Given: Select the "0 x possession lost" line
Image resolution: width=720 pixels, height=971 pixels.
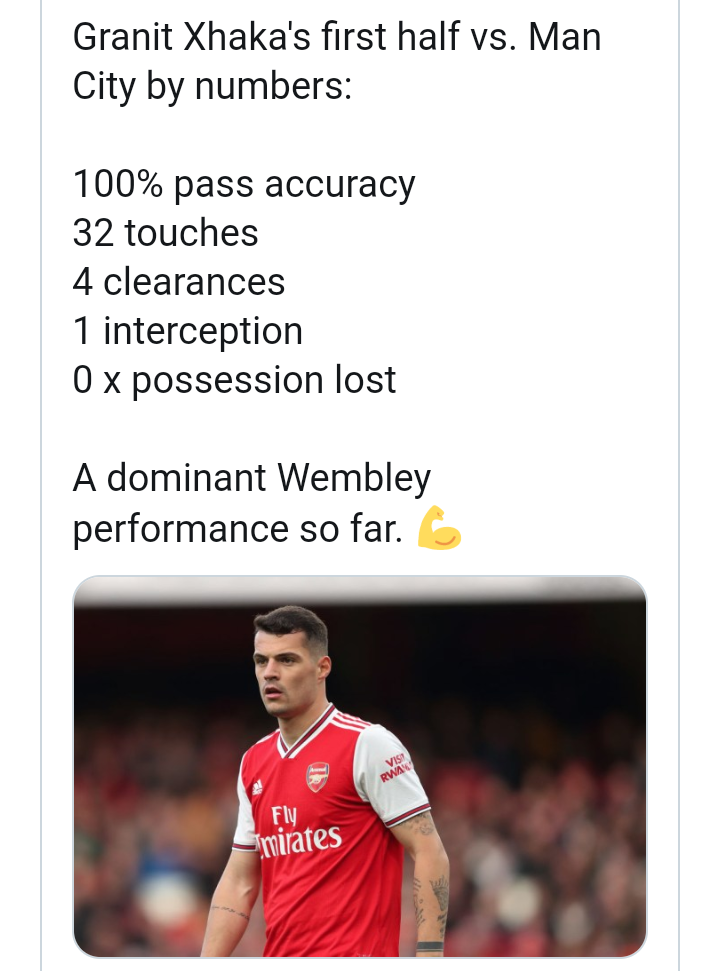Looking at the screenshot, I should point(234,380).
